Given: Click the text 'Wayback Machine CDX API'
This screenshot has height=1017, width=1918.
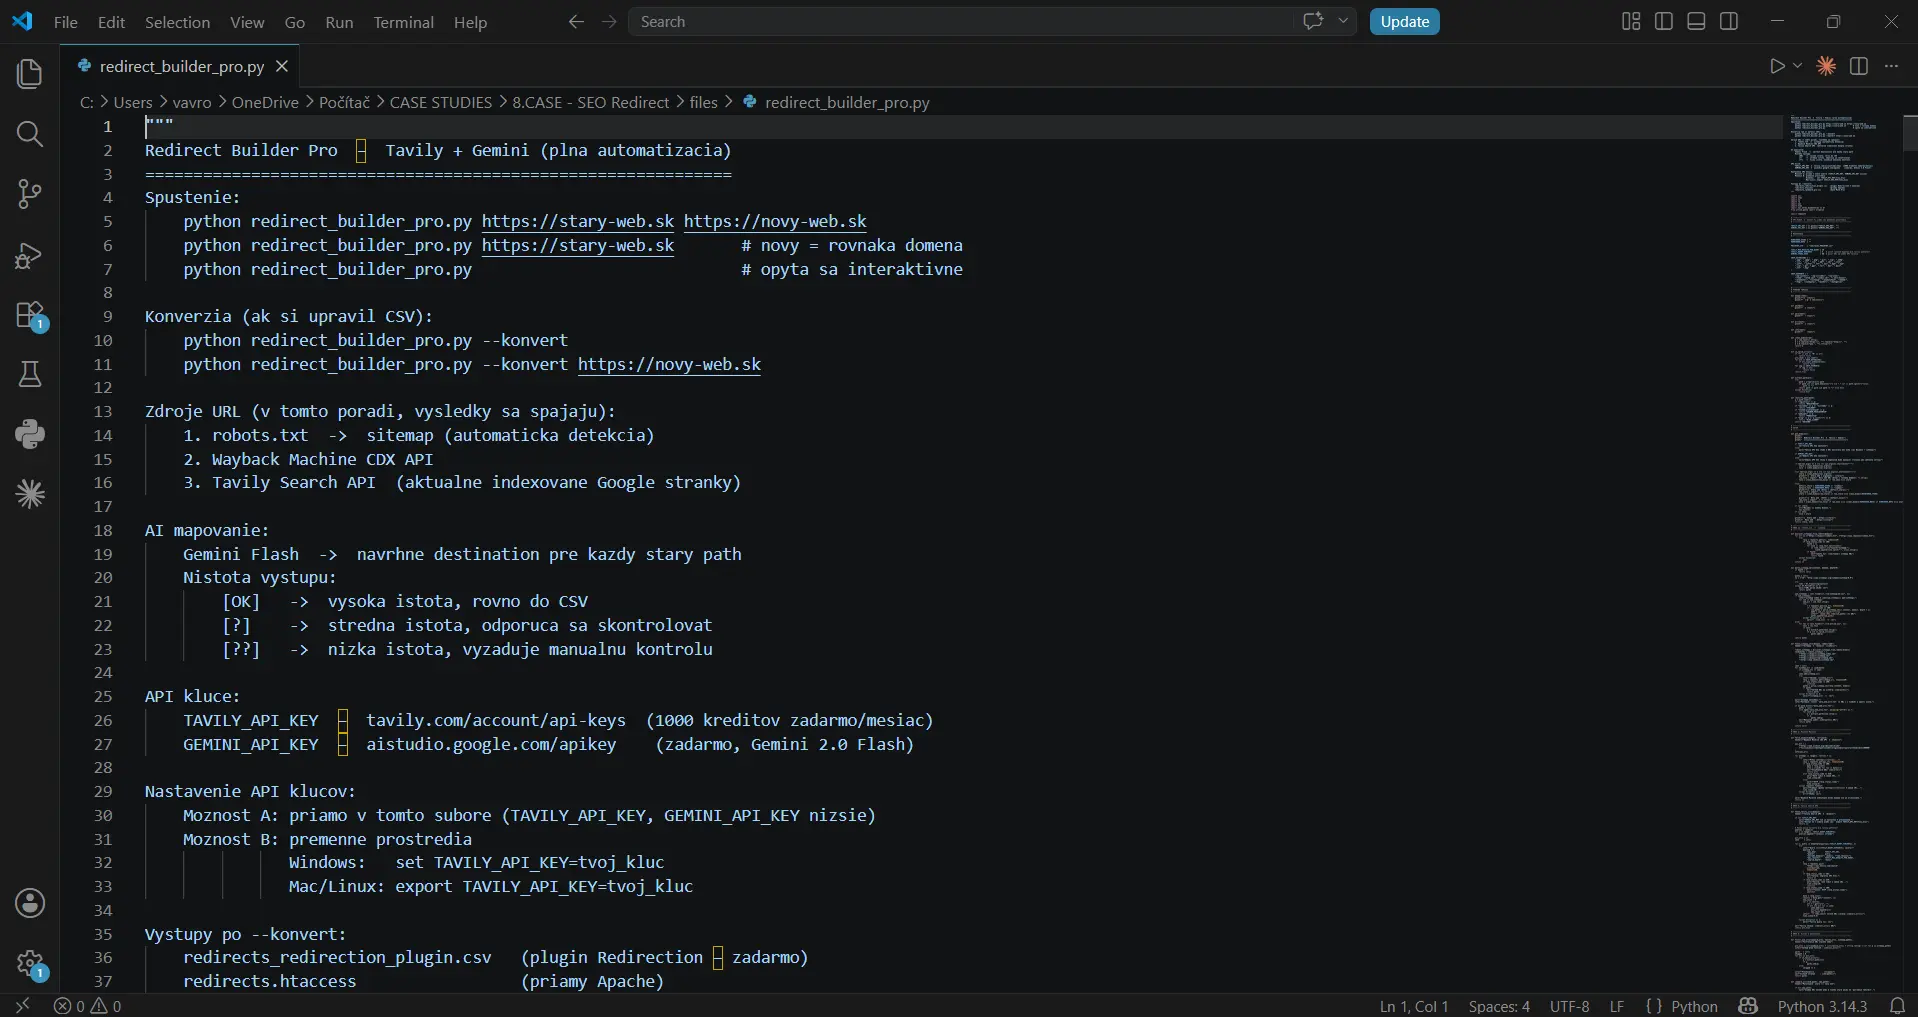Looking at the screenshot, I should coord(322,459).
